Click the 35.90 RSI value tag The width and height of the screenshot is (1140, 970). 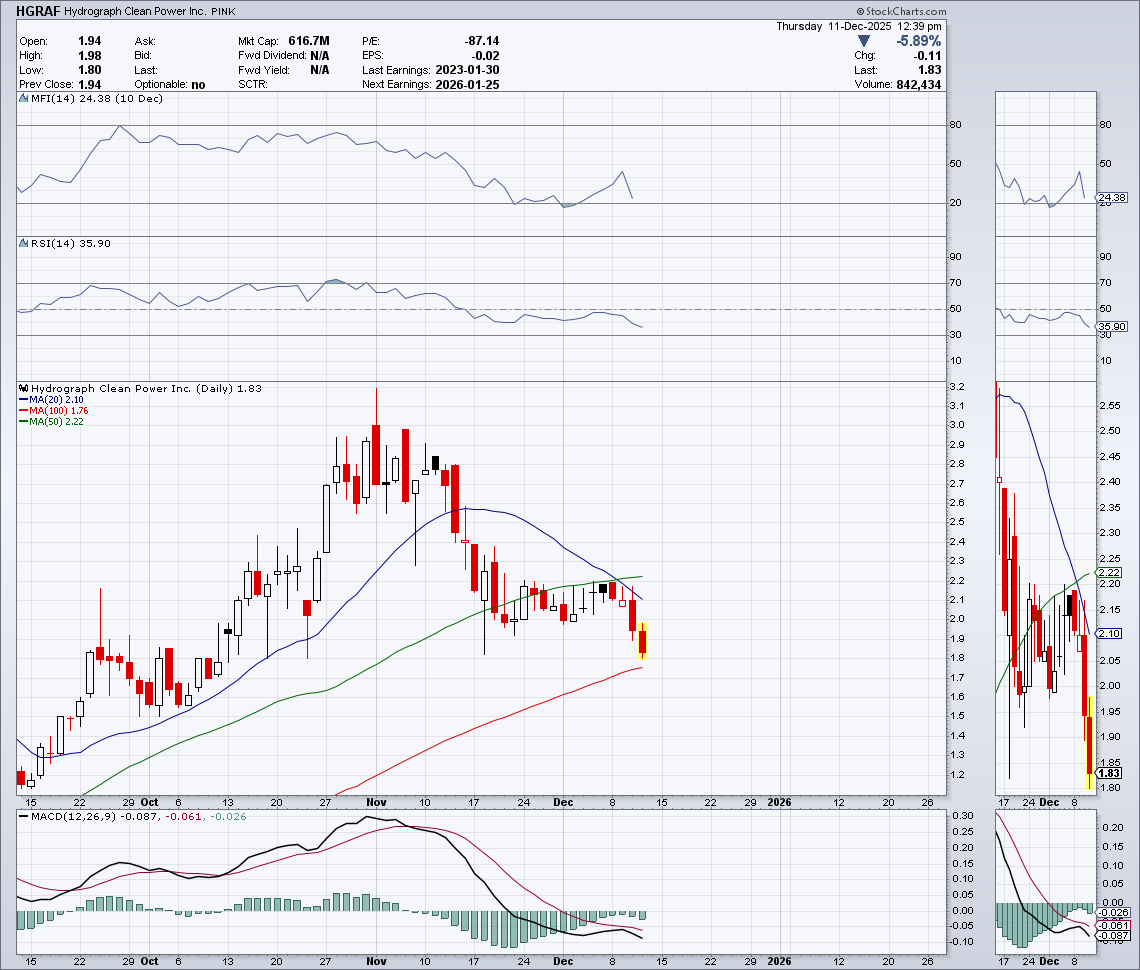point(1112,327)
